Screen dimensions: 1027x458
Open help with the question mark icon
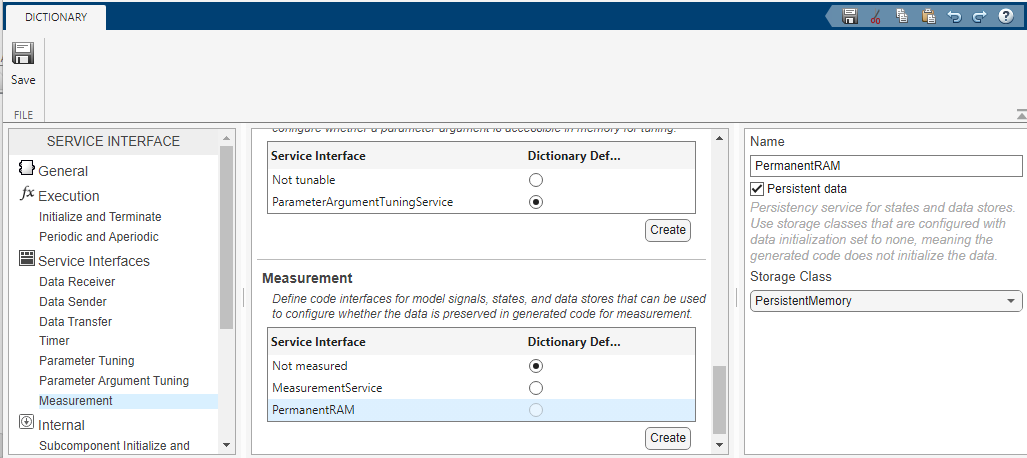click(1005, 16)
